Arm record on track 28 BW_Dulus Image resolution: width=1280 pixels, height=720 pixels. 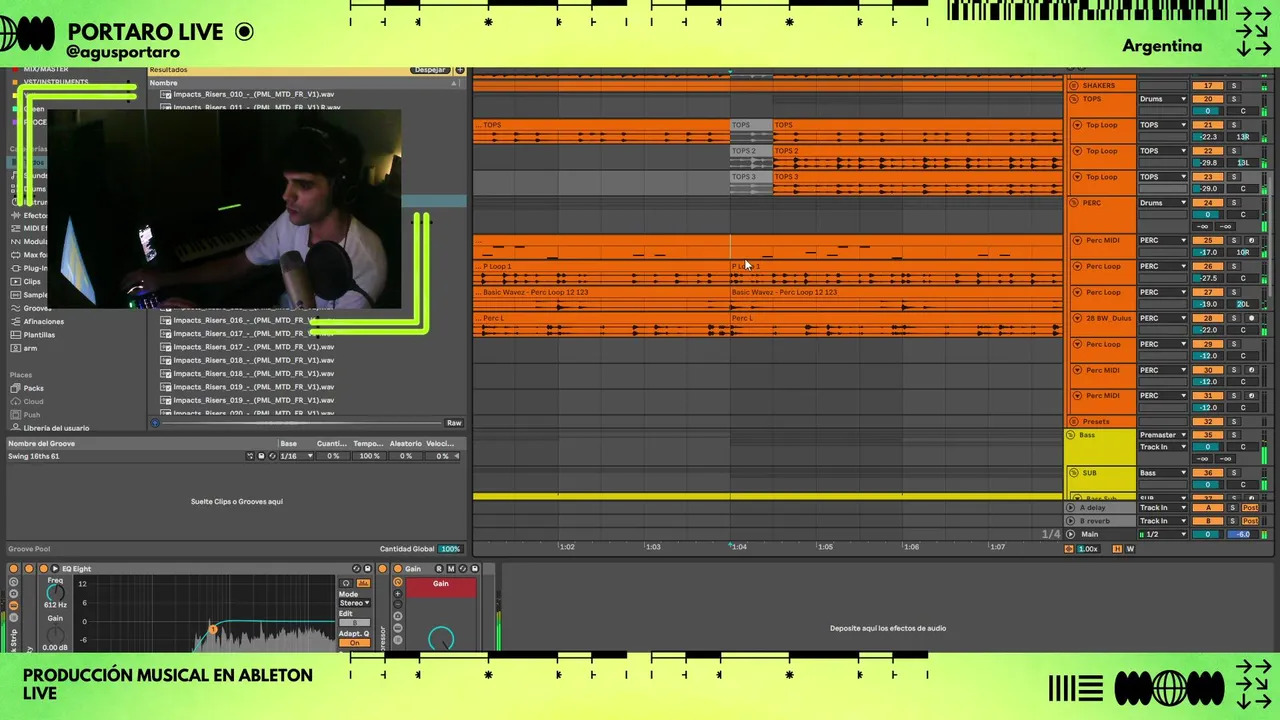pyautogui.click(x=1250, y=318)
